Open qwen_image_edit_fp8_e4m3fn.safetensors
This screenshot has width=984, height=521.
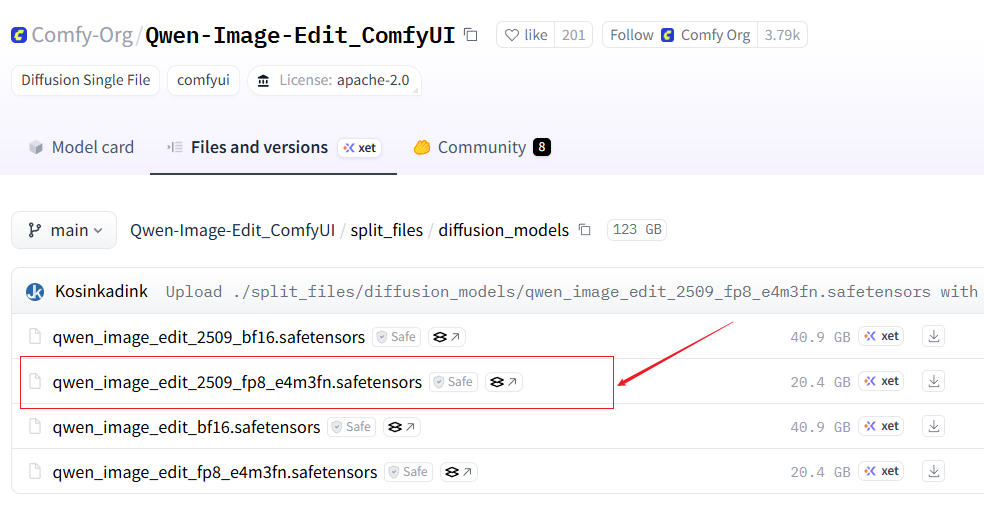(x=215, y=472)
